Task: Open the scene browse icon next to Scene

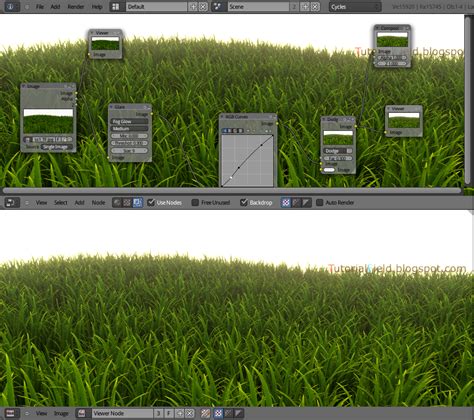Action: (x=218, y=7)
